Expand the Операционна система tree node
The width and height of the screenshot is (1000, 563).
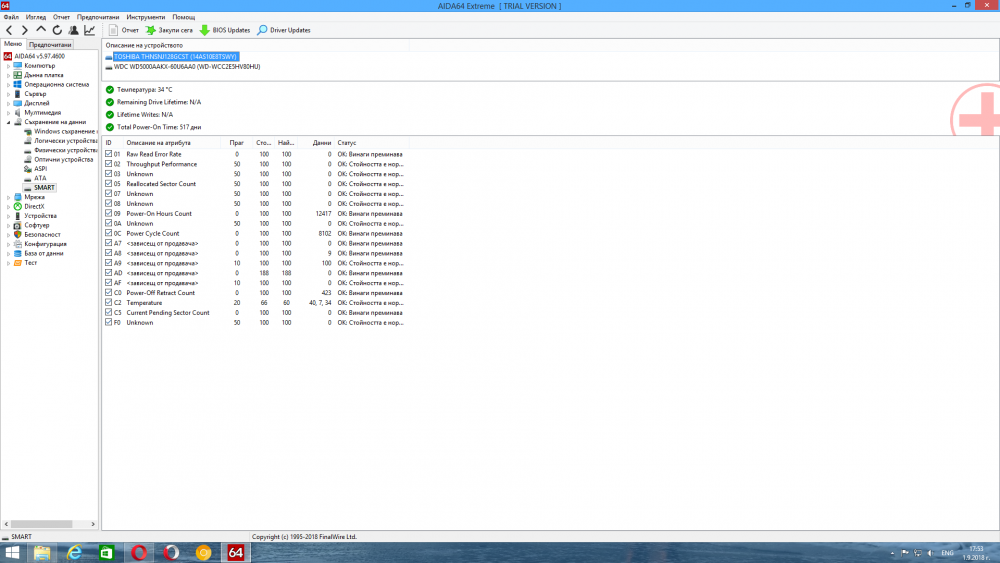pyautogui.click(x=8, y=84)
